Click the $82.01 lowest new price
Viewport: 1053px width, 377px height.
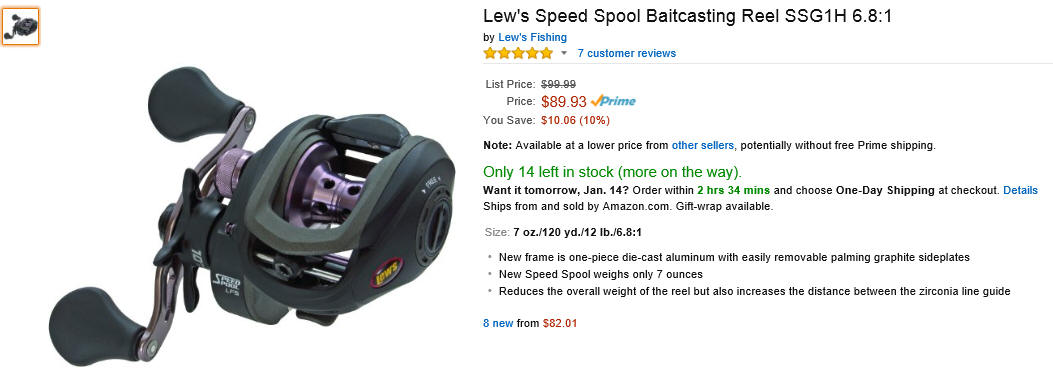pos(560,323)
